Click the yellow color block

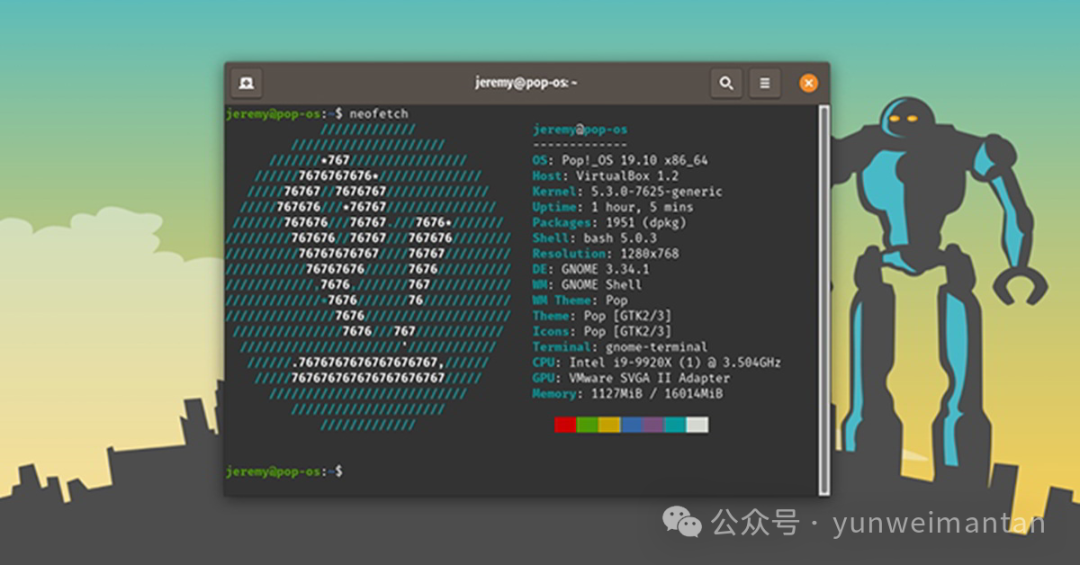click(x=610, y=424)
